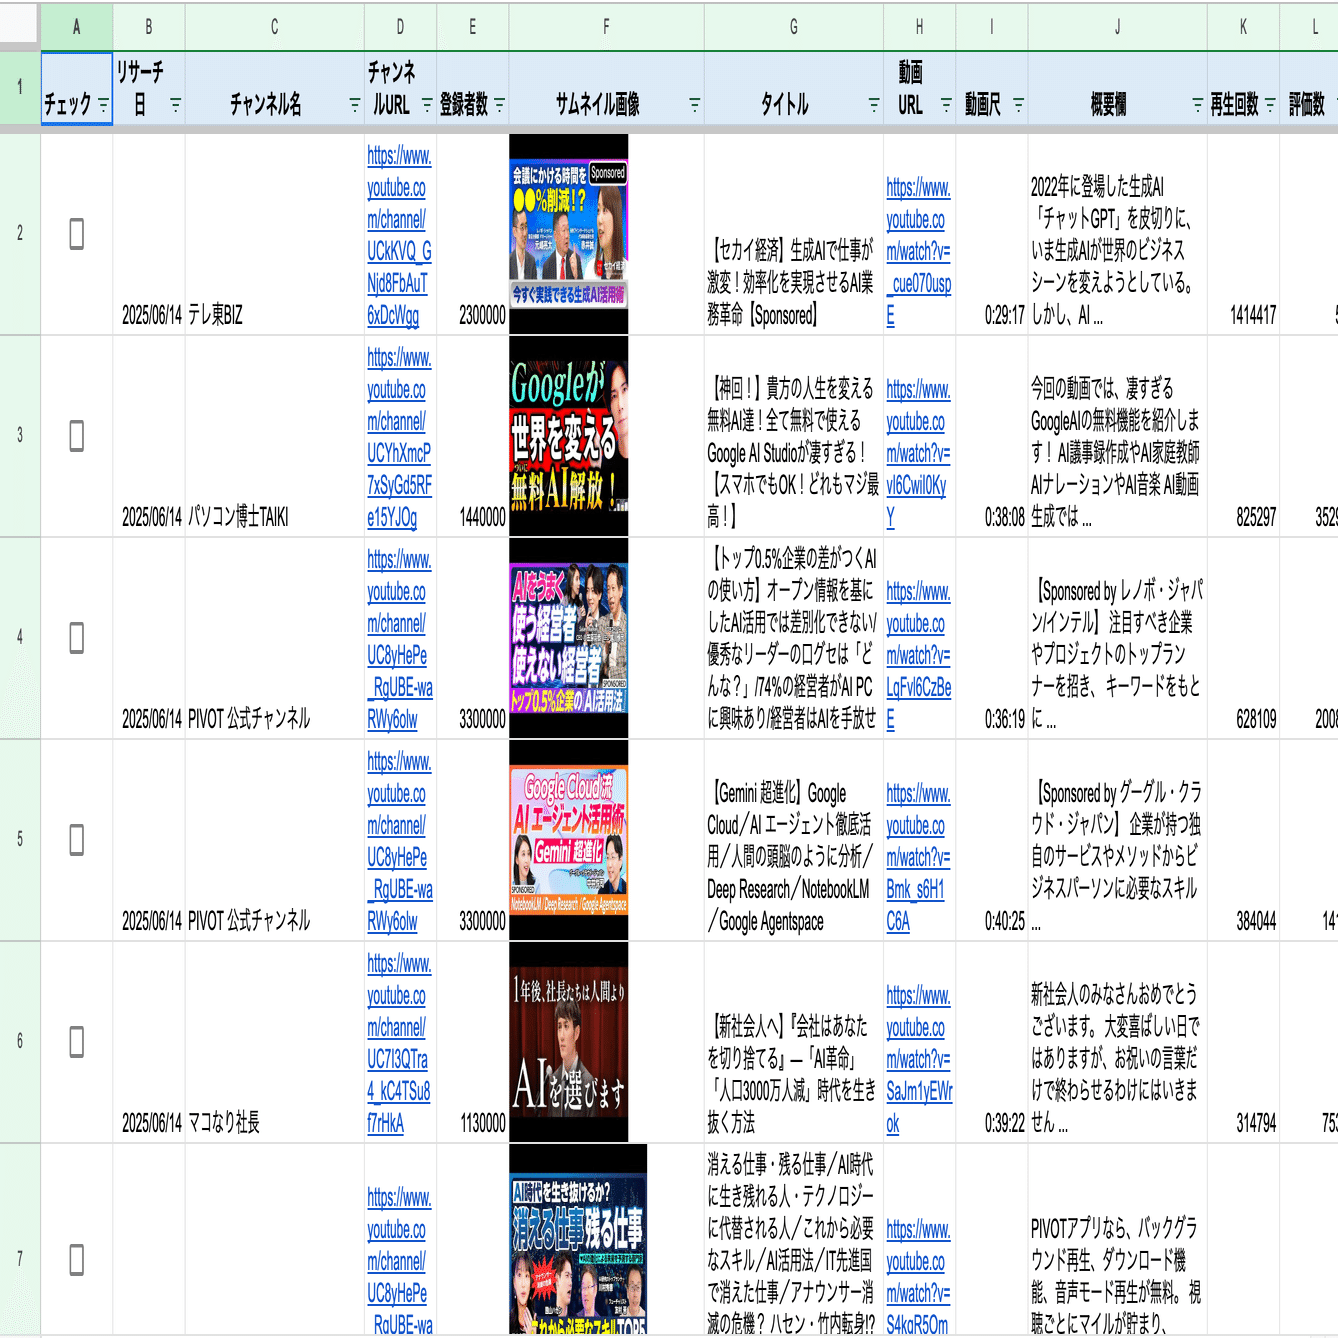The height and width of the screenshot is (1338, 1338).
Task: Select column C header
Action: 275,27
